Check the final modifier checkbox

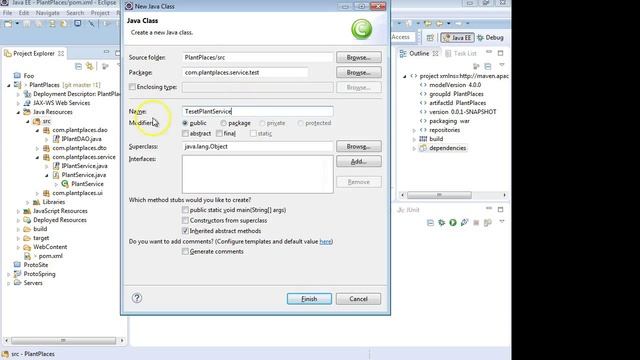(219, 133)
